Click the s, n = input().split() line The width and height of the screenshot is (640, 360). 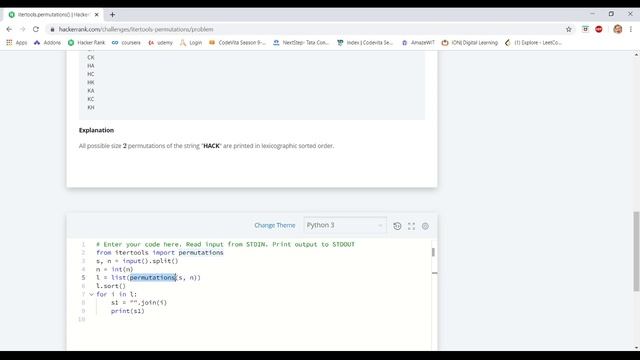coord(137,261)
